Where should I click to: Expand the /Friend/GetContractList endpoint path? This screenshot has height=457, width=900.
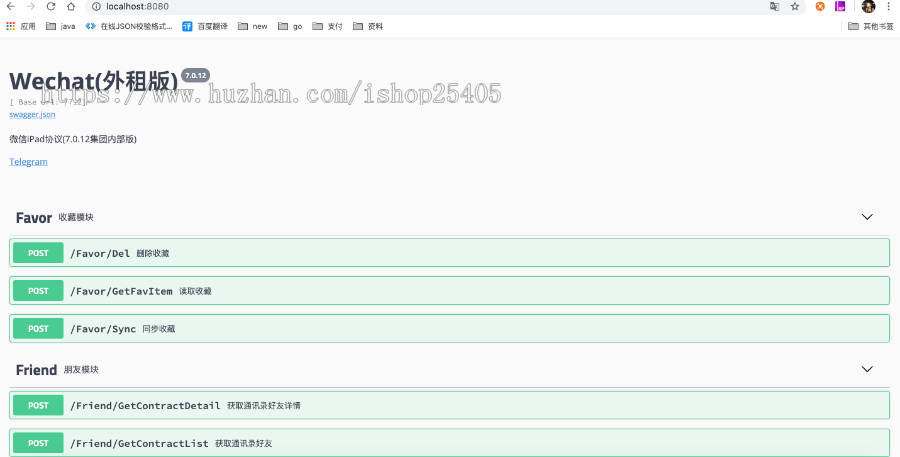(139, 443)
